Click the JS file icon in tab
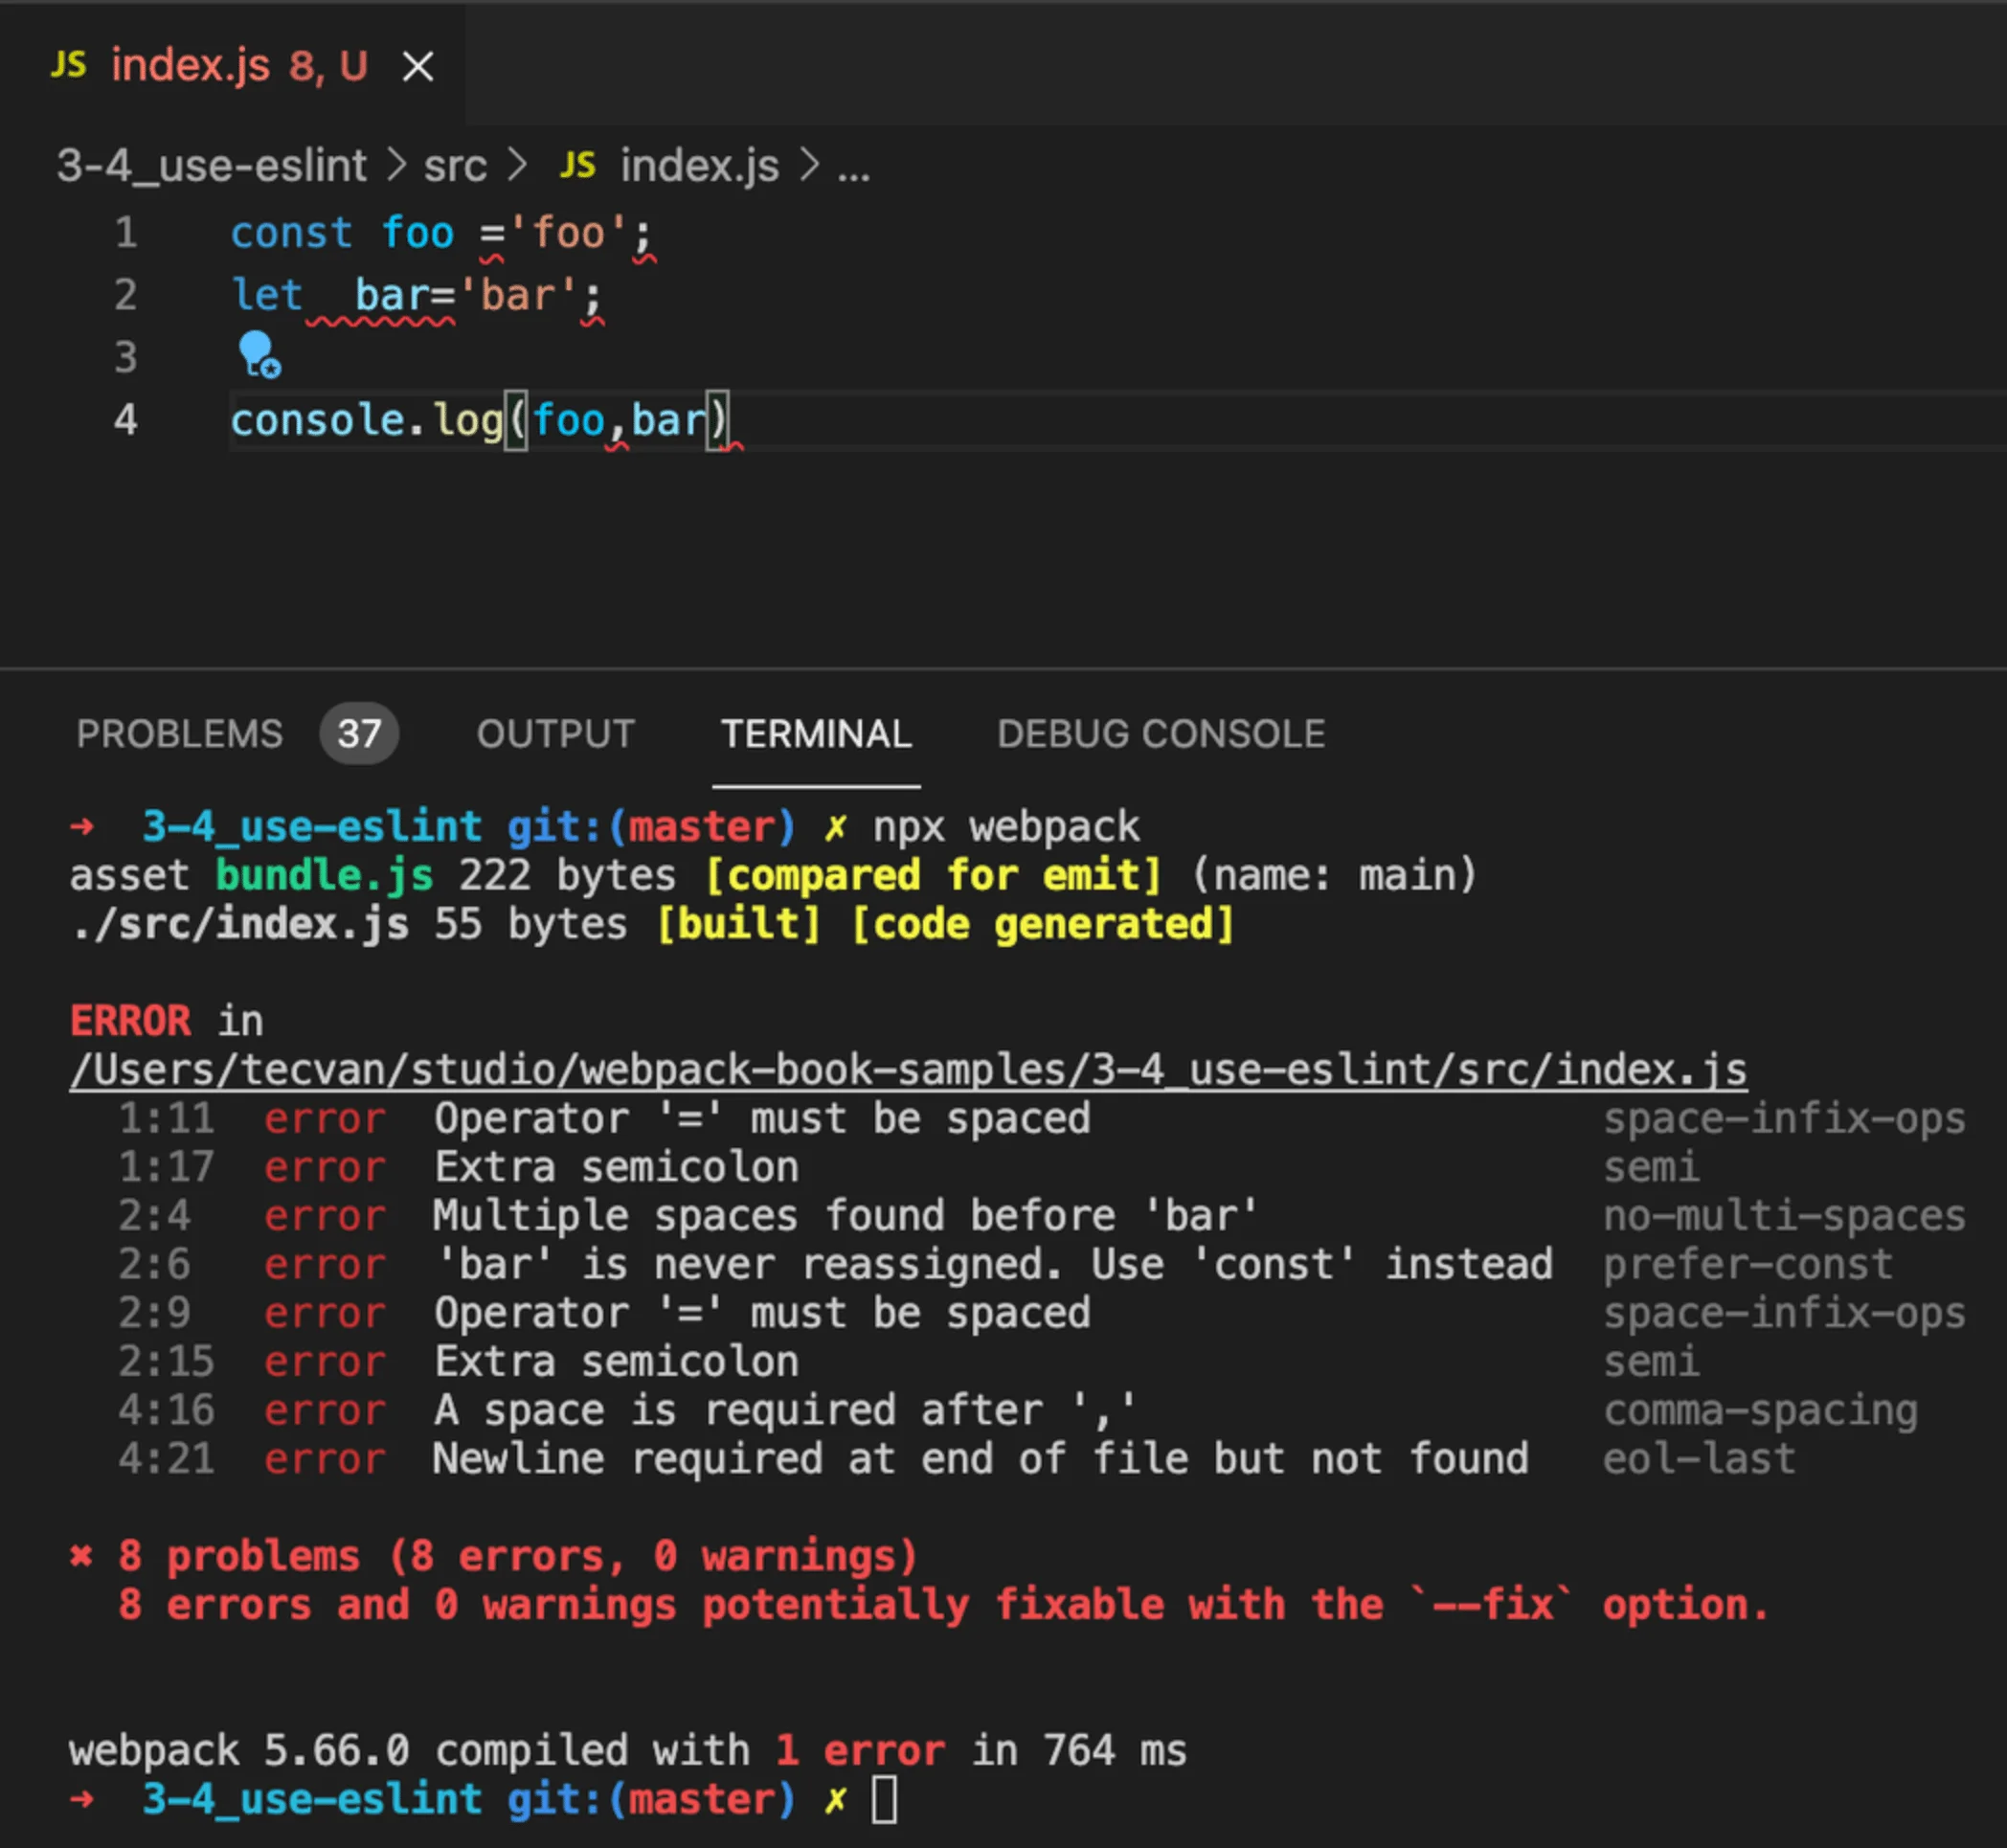 [69, 65]
